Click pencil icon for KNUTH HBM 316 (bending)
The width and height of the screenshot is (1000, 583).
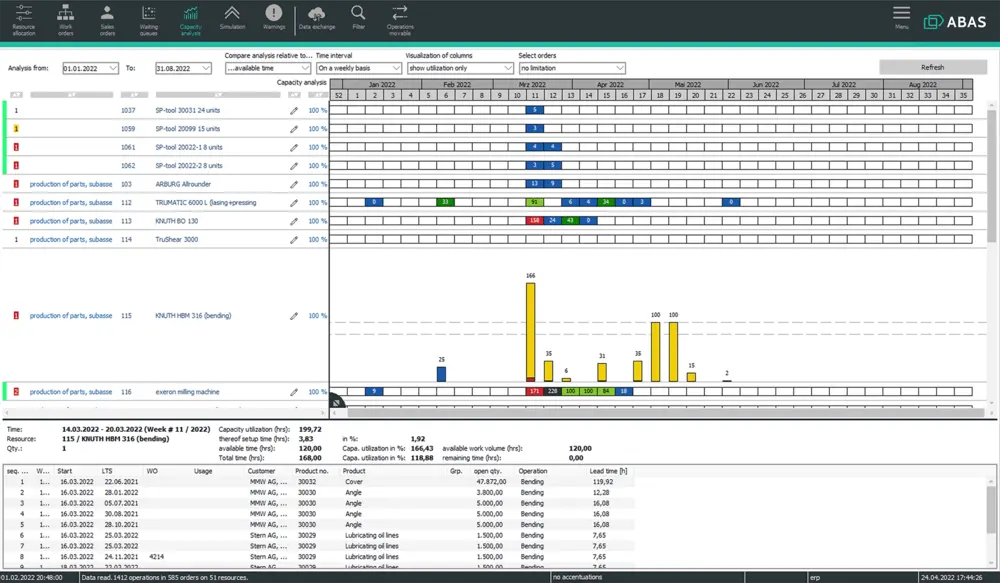pos(294,316)
